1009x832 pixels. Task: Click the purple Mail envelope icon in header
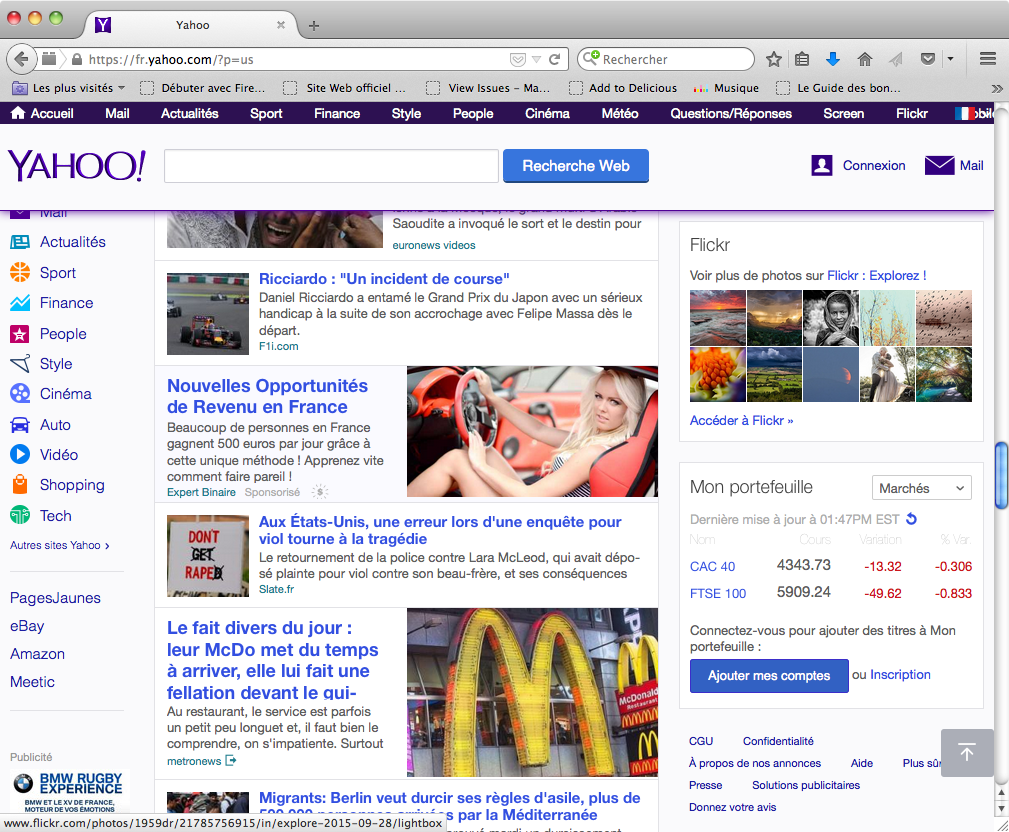(940, 165)
